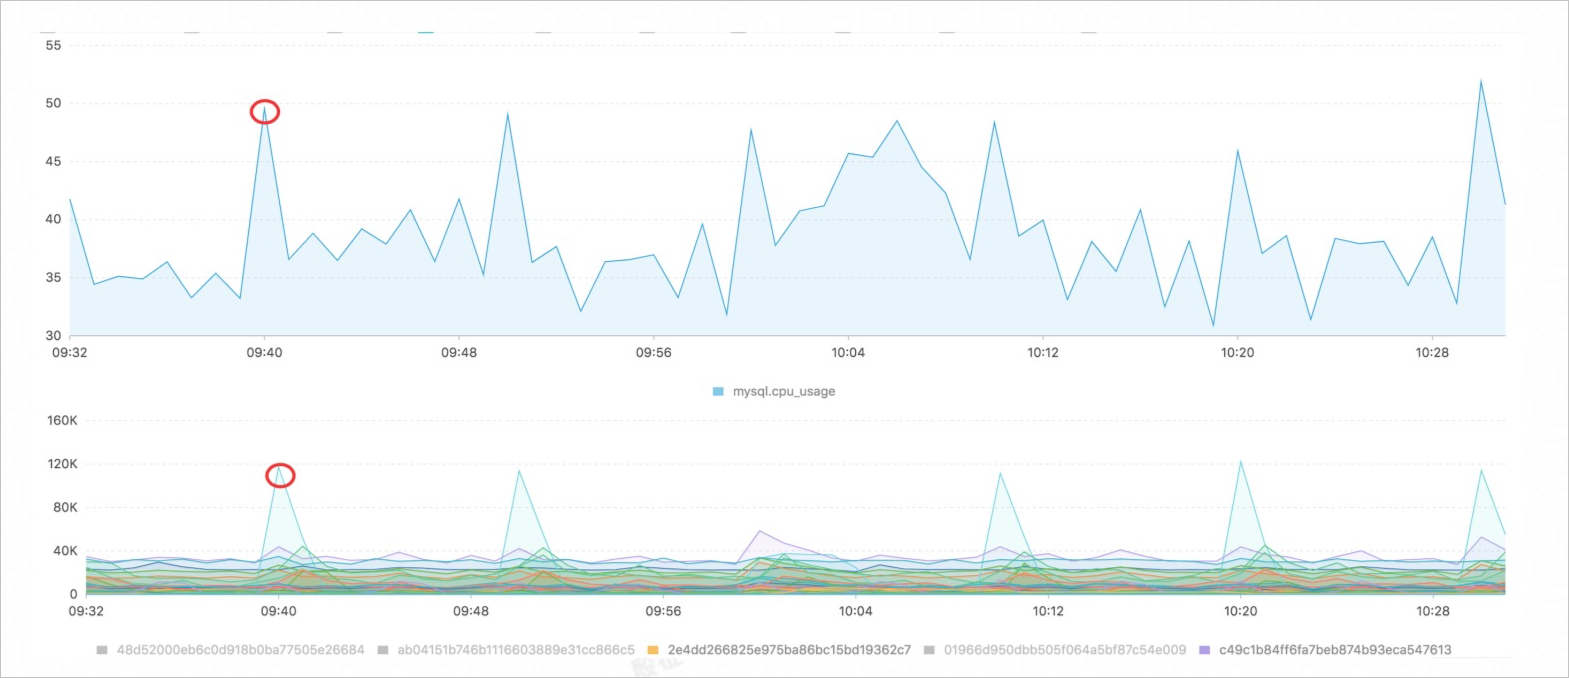
Task: Click the orange legend swatch for 2e4dd266…
Action: pos(653,650)
